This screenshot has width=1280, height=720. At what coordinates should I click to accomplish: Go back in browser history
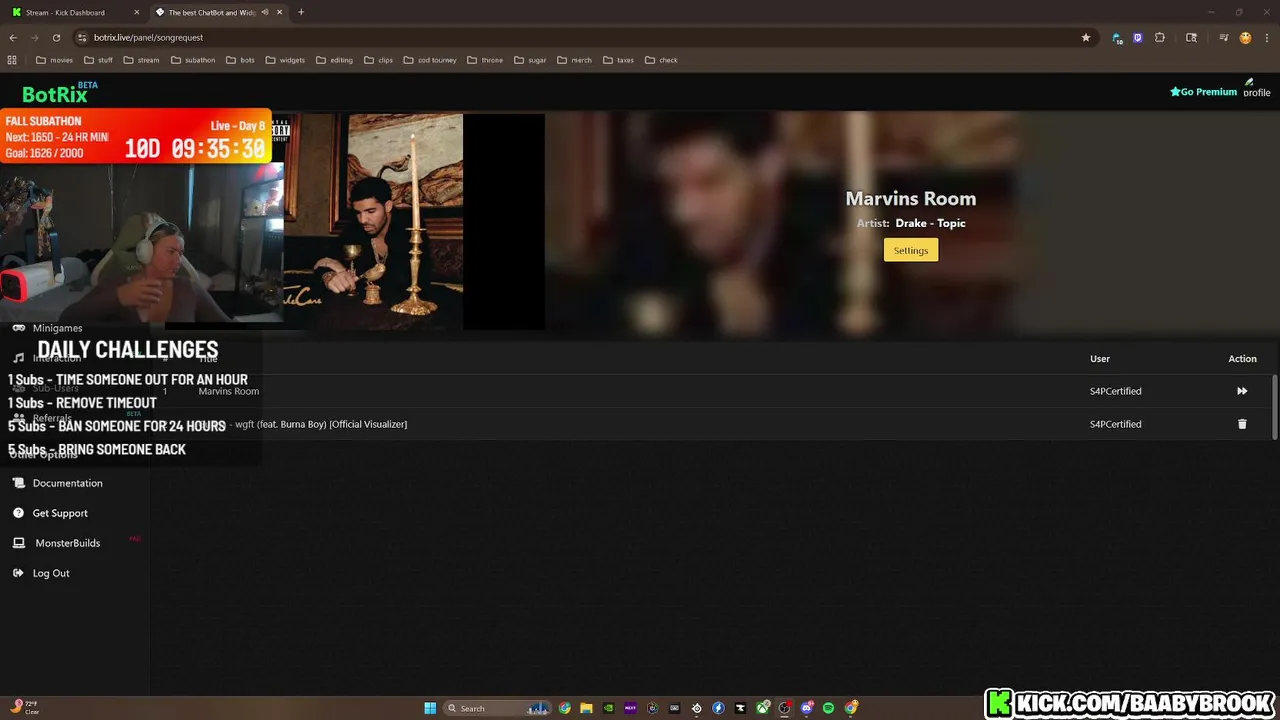[13, 37]
